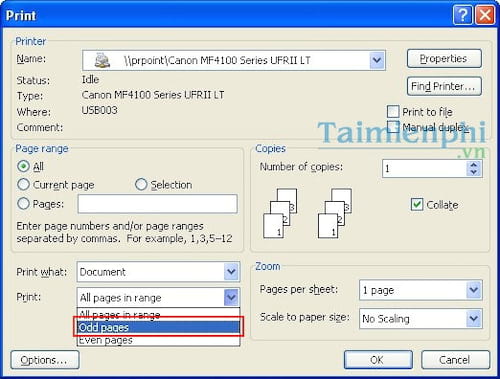Click the Find Printer button
The height and width of the screenshot is (379, 500).
pos(444,86)
